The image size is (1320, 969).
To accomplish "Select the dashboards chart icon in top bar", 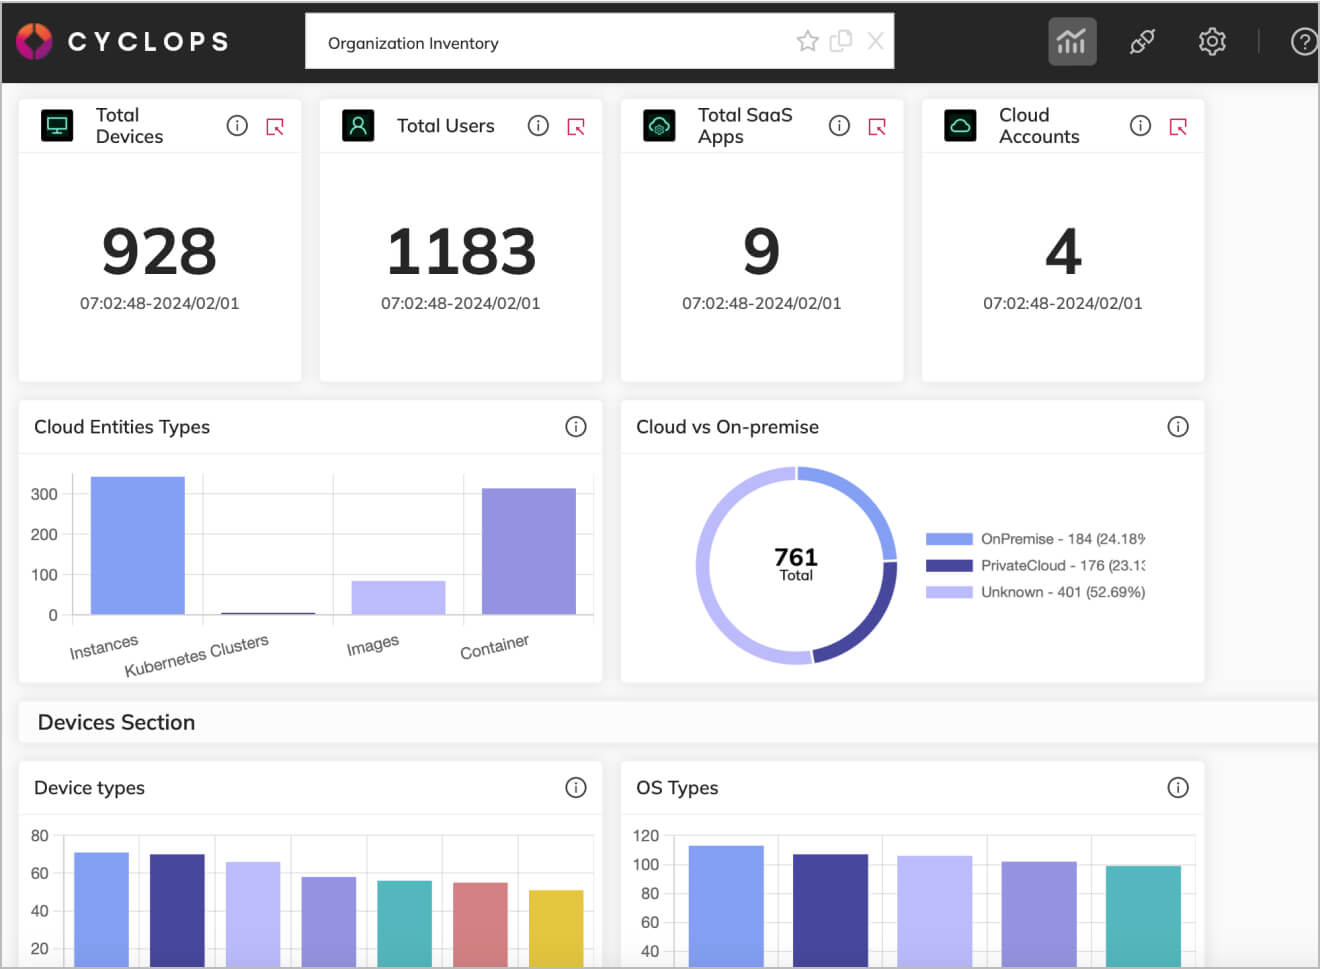I will click(x=1071, y=41).
